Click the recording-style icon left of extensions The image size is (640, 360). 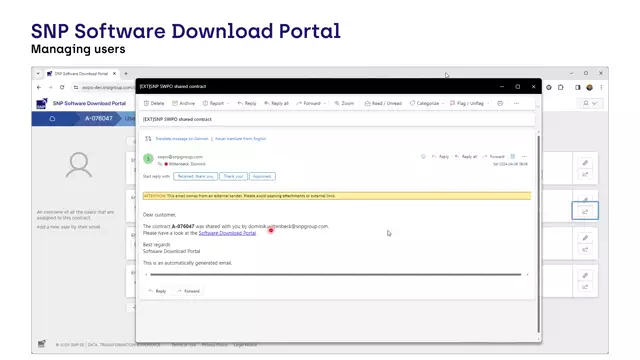tap(549, 87)
